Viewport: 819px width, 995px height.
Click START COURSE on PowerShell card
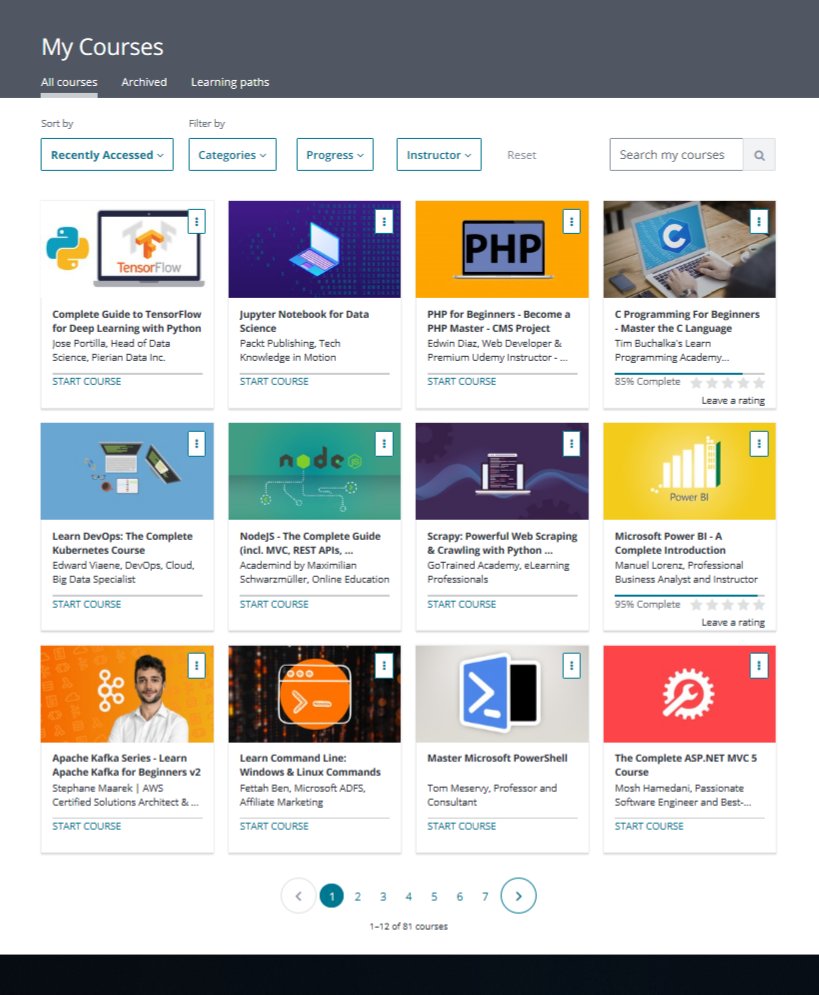[461, 826]
